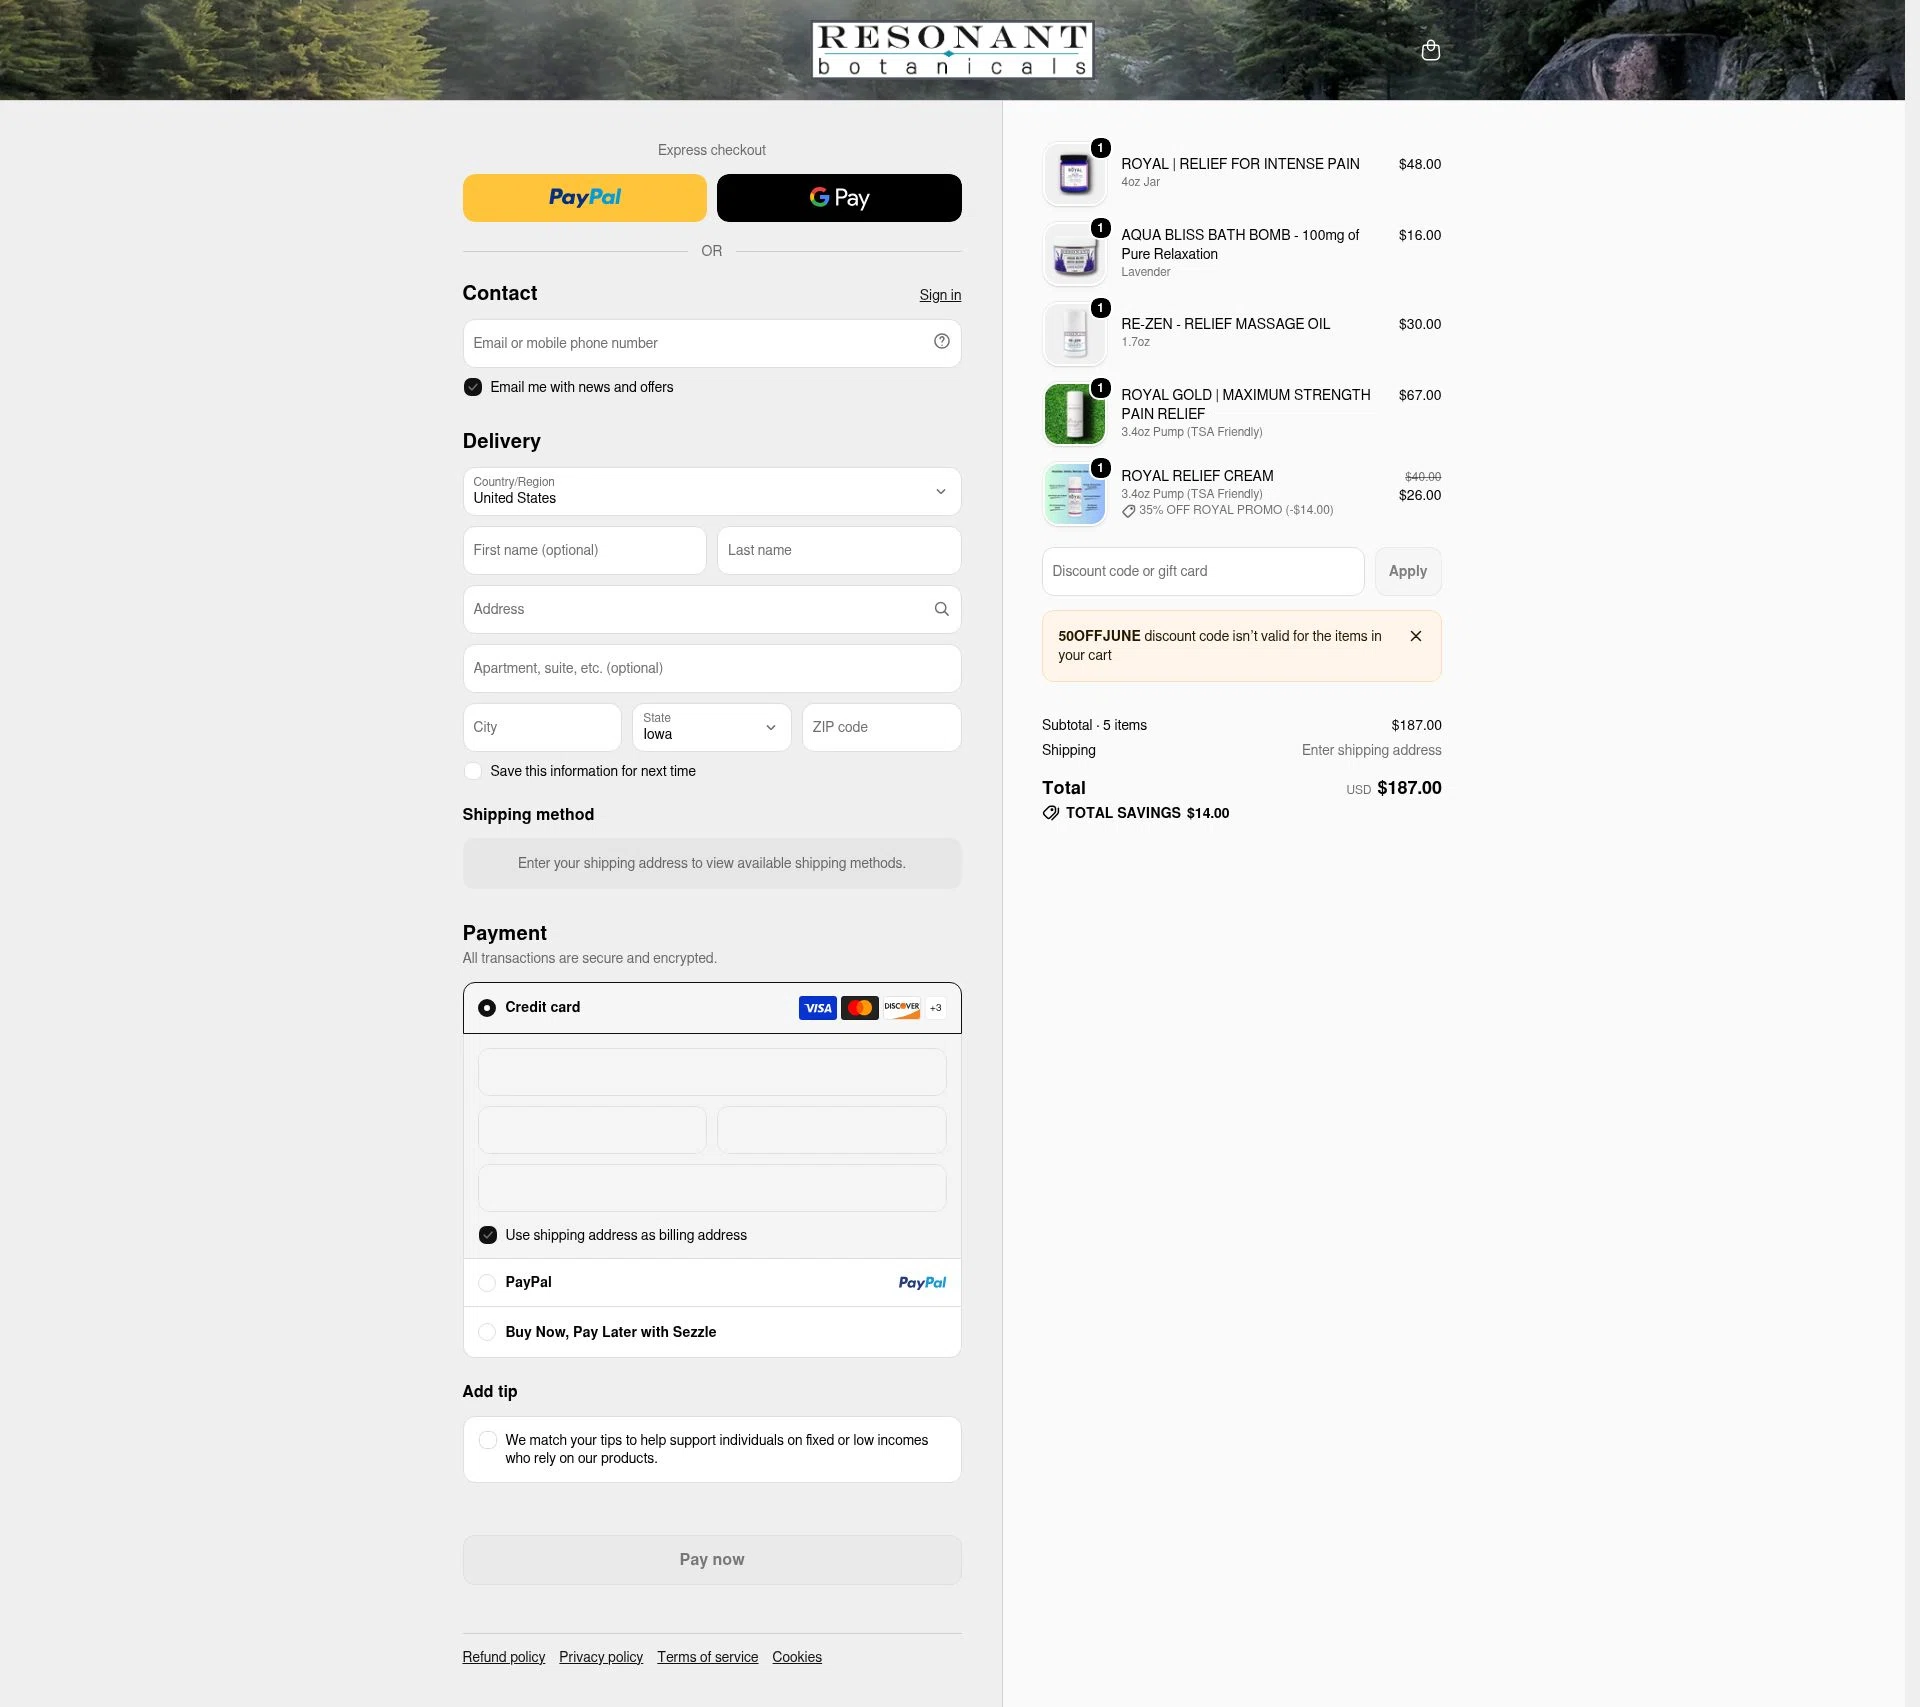The width and height of the screenshot is (1920, 1707).
Task: Open Royal Relief Cream thumbnail
Action: tap(1075, 493)
